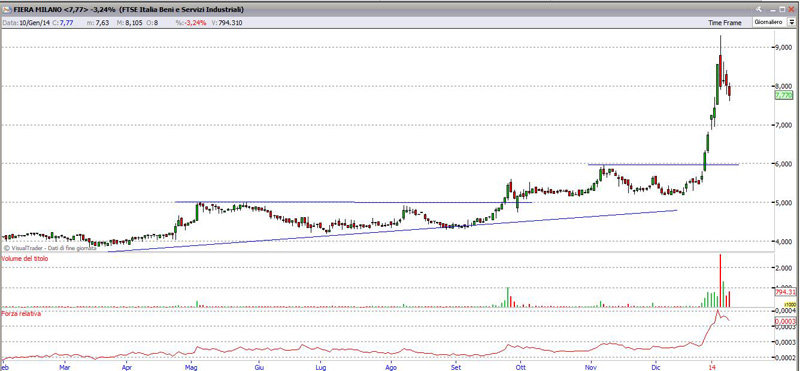Close the FIERA MILANO chart window

pyautogui.click(x=792, y=9)
